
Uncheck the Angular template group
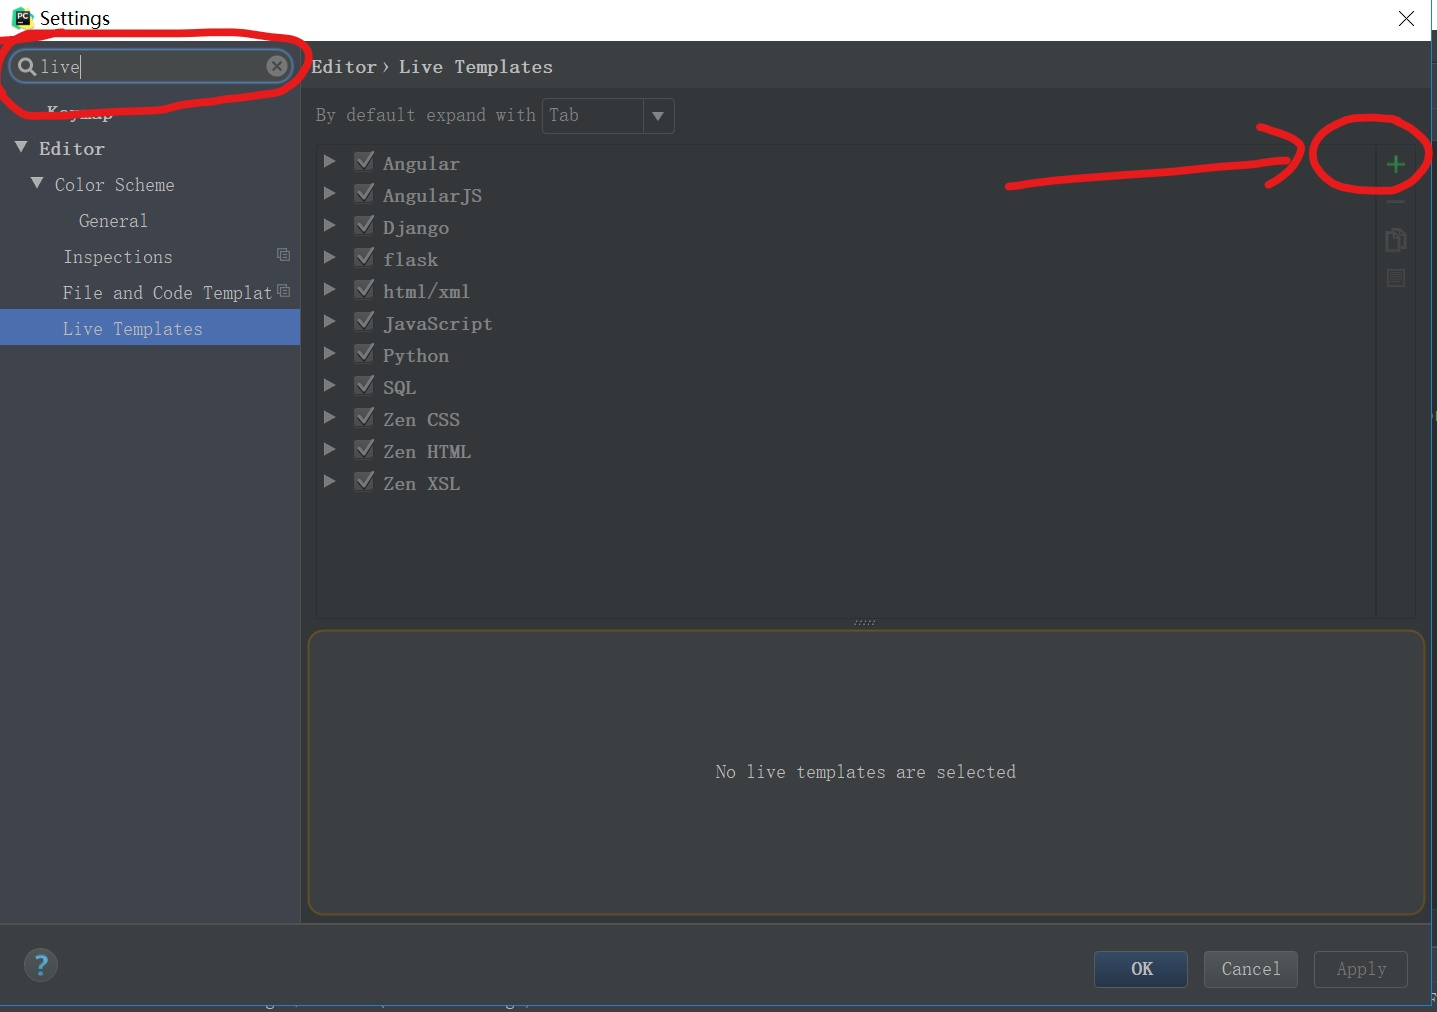click(x=364, y=161)
